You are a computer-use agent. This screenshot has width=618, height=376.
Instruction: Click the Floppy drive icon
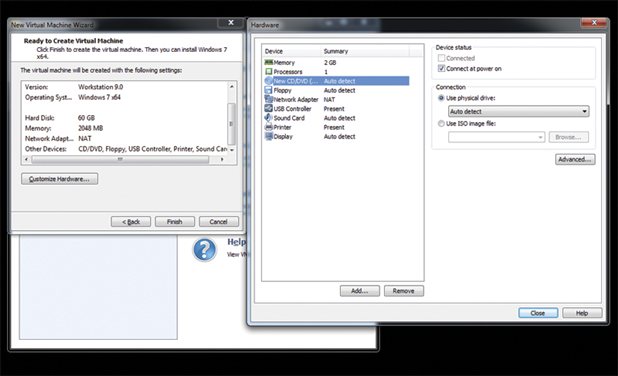point(269,90)
